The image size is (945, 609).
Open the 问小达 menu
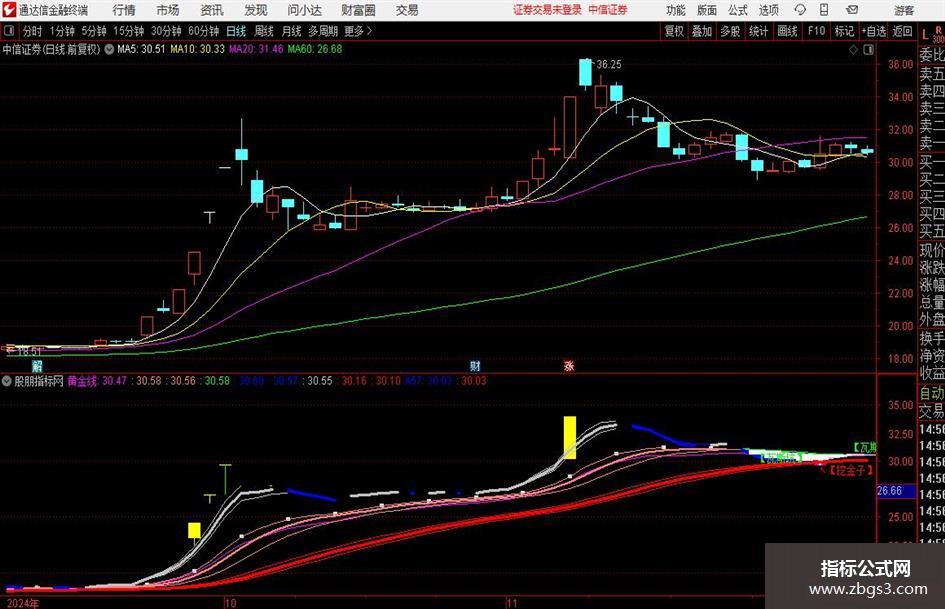coord(304,10)
